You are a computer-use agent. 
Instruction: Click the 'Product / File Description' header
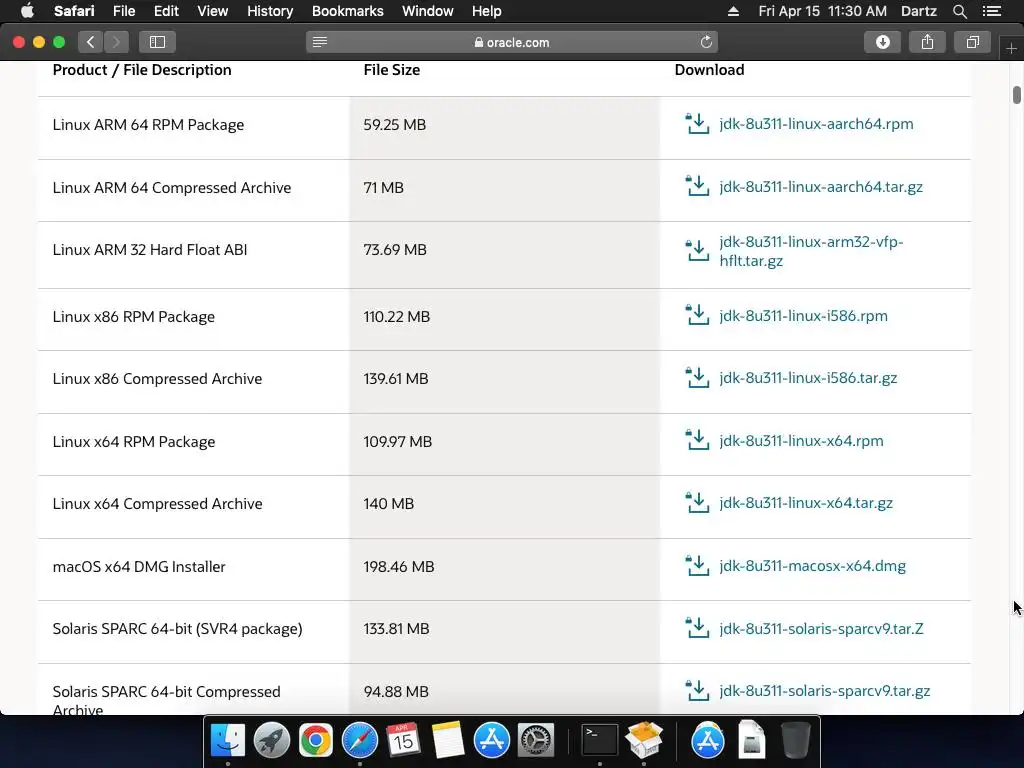tap(142, 70)
